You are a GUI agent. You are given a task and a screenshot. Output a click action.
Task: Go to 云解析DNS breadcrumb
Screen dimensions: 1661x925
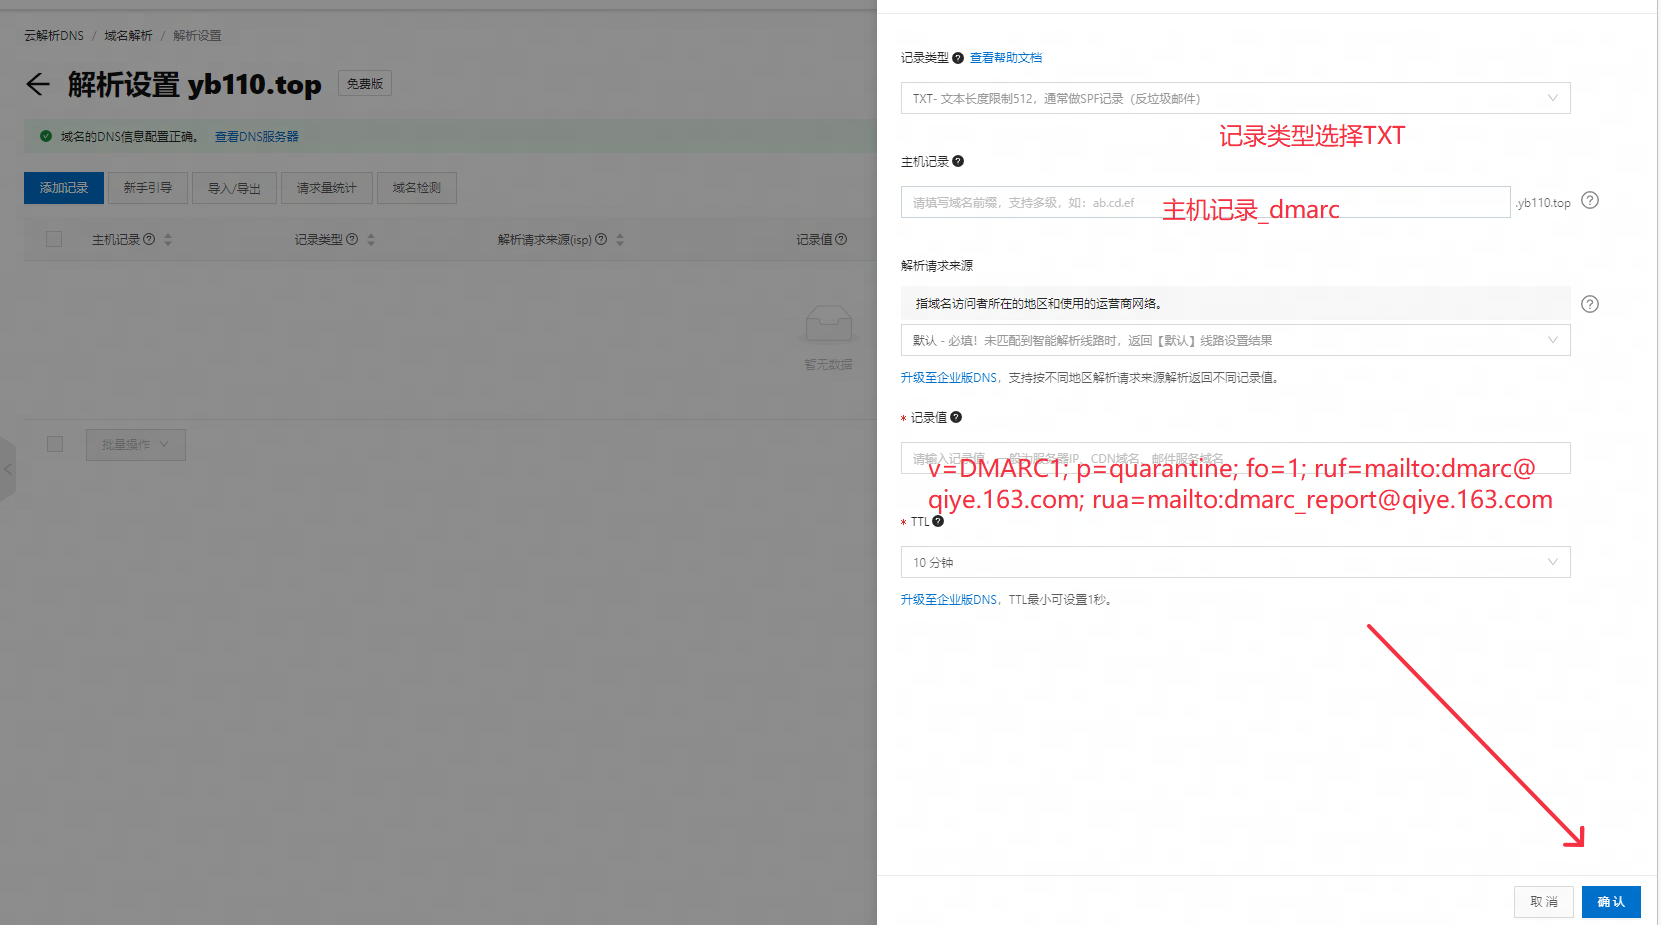[x=54, y=35]
